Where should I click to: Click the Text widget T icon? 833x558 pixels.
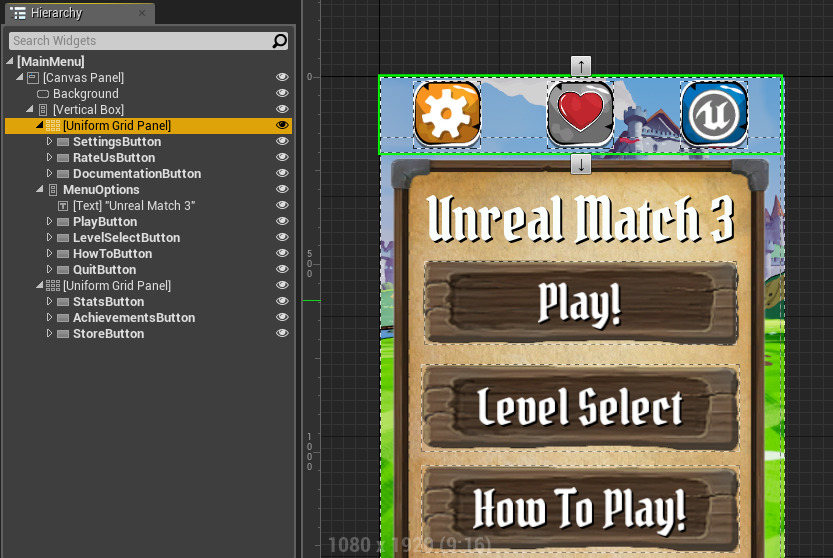point(63,206)
